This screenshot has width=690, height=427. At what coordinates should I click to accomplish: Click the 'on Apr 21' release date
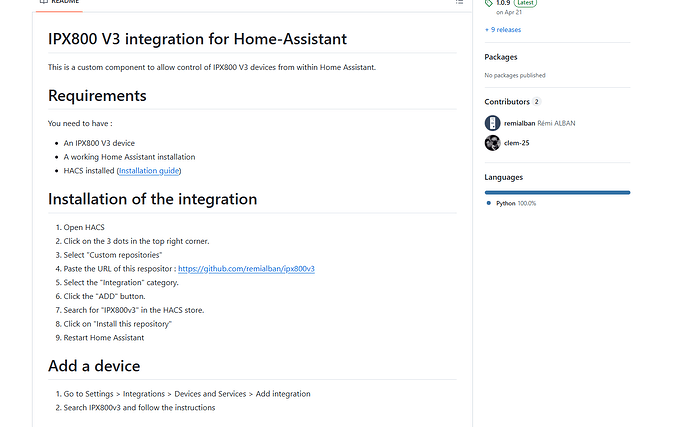tap(509, 12)
